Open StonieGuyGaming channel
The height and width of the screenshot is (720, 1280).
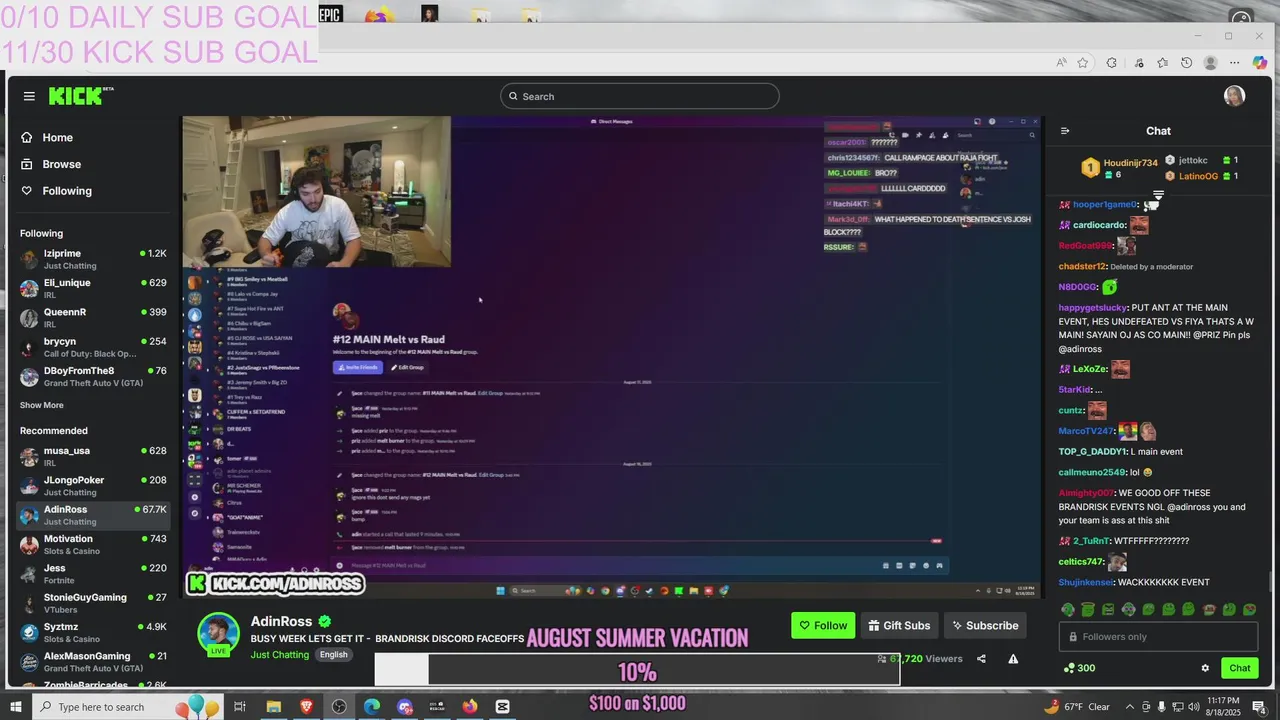93,603
